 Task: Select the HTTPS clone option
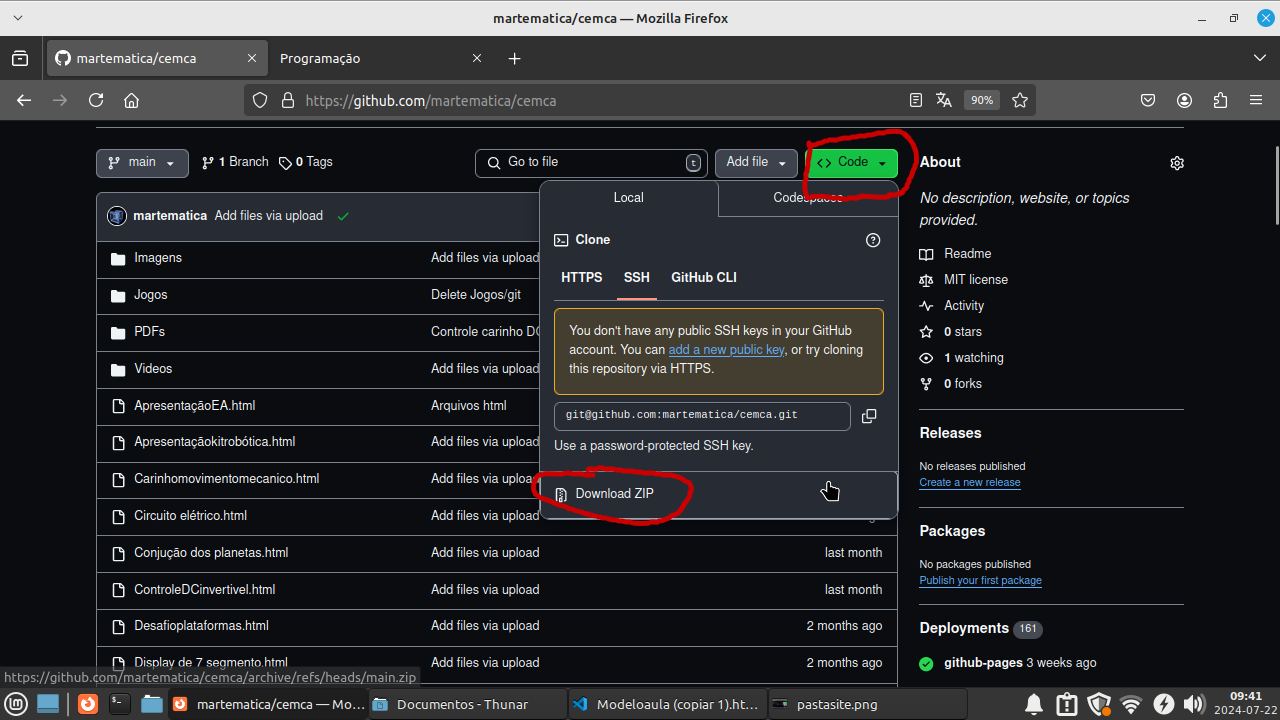point(582,278)
